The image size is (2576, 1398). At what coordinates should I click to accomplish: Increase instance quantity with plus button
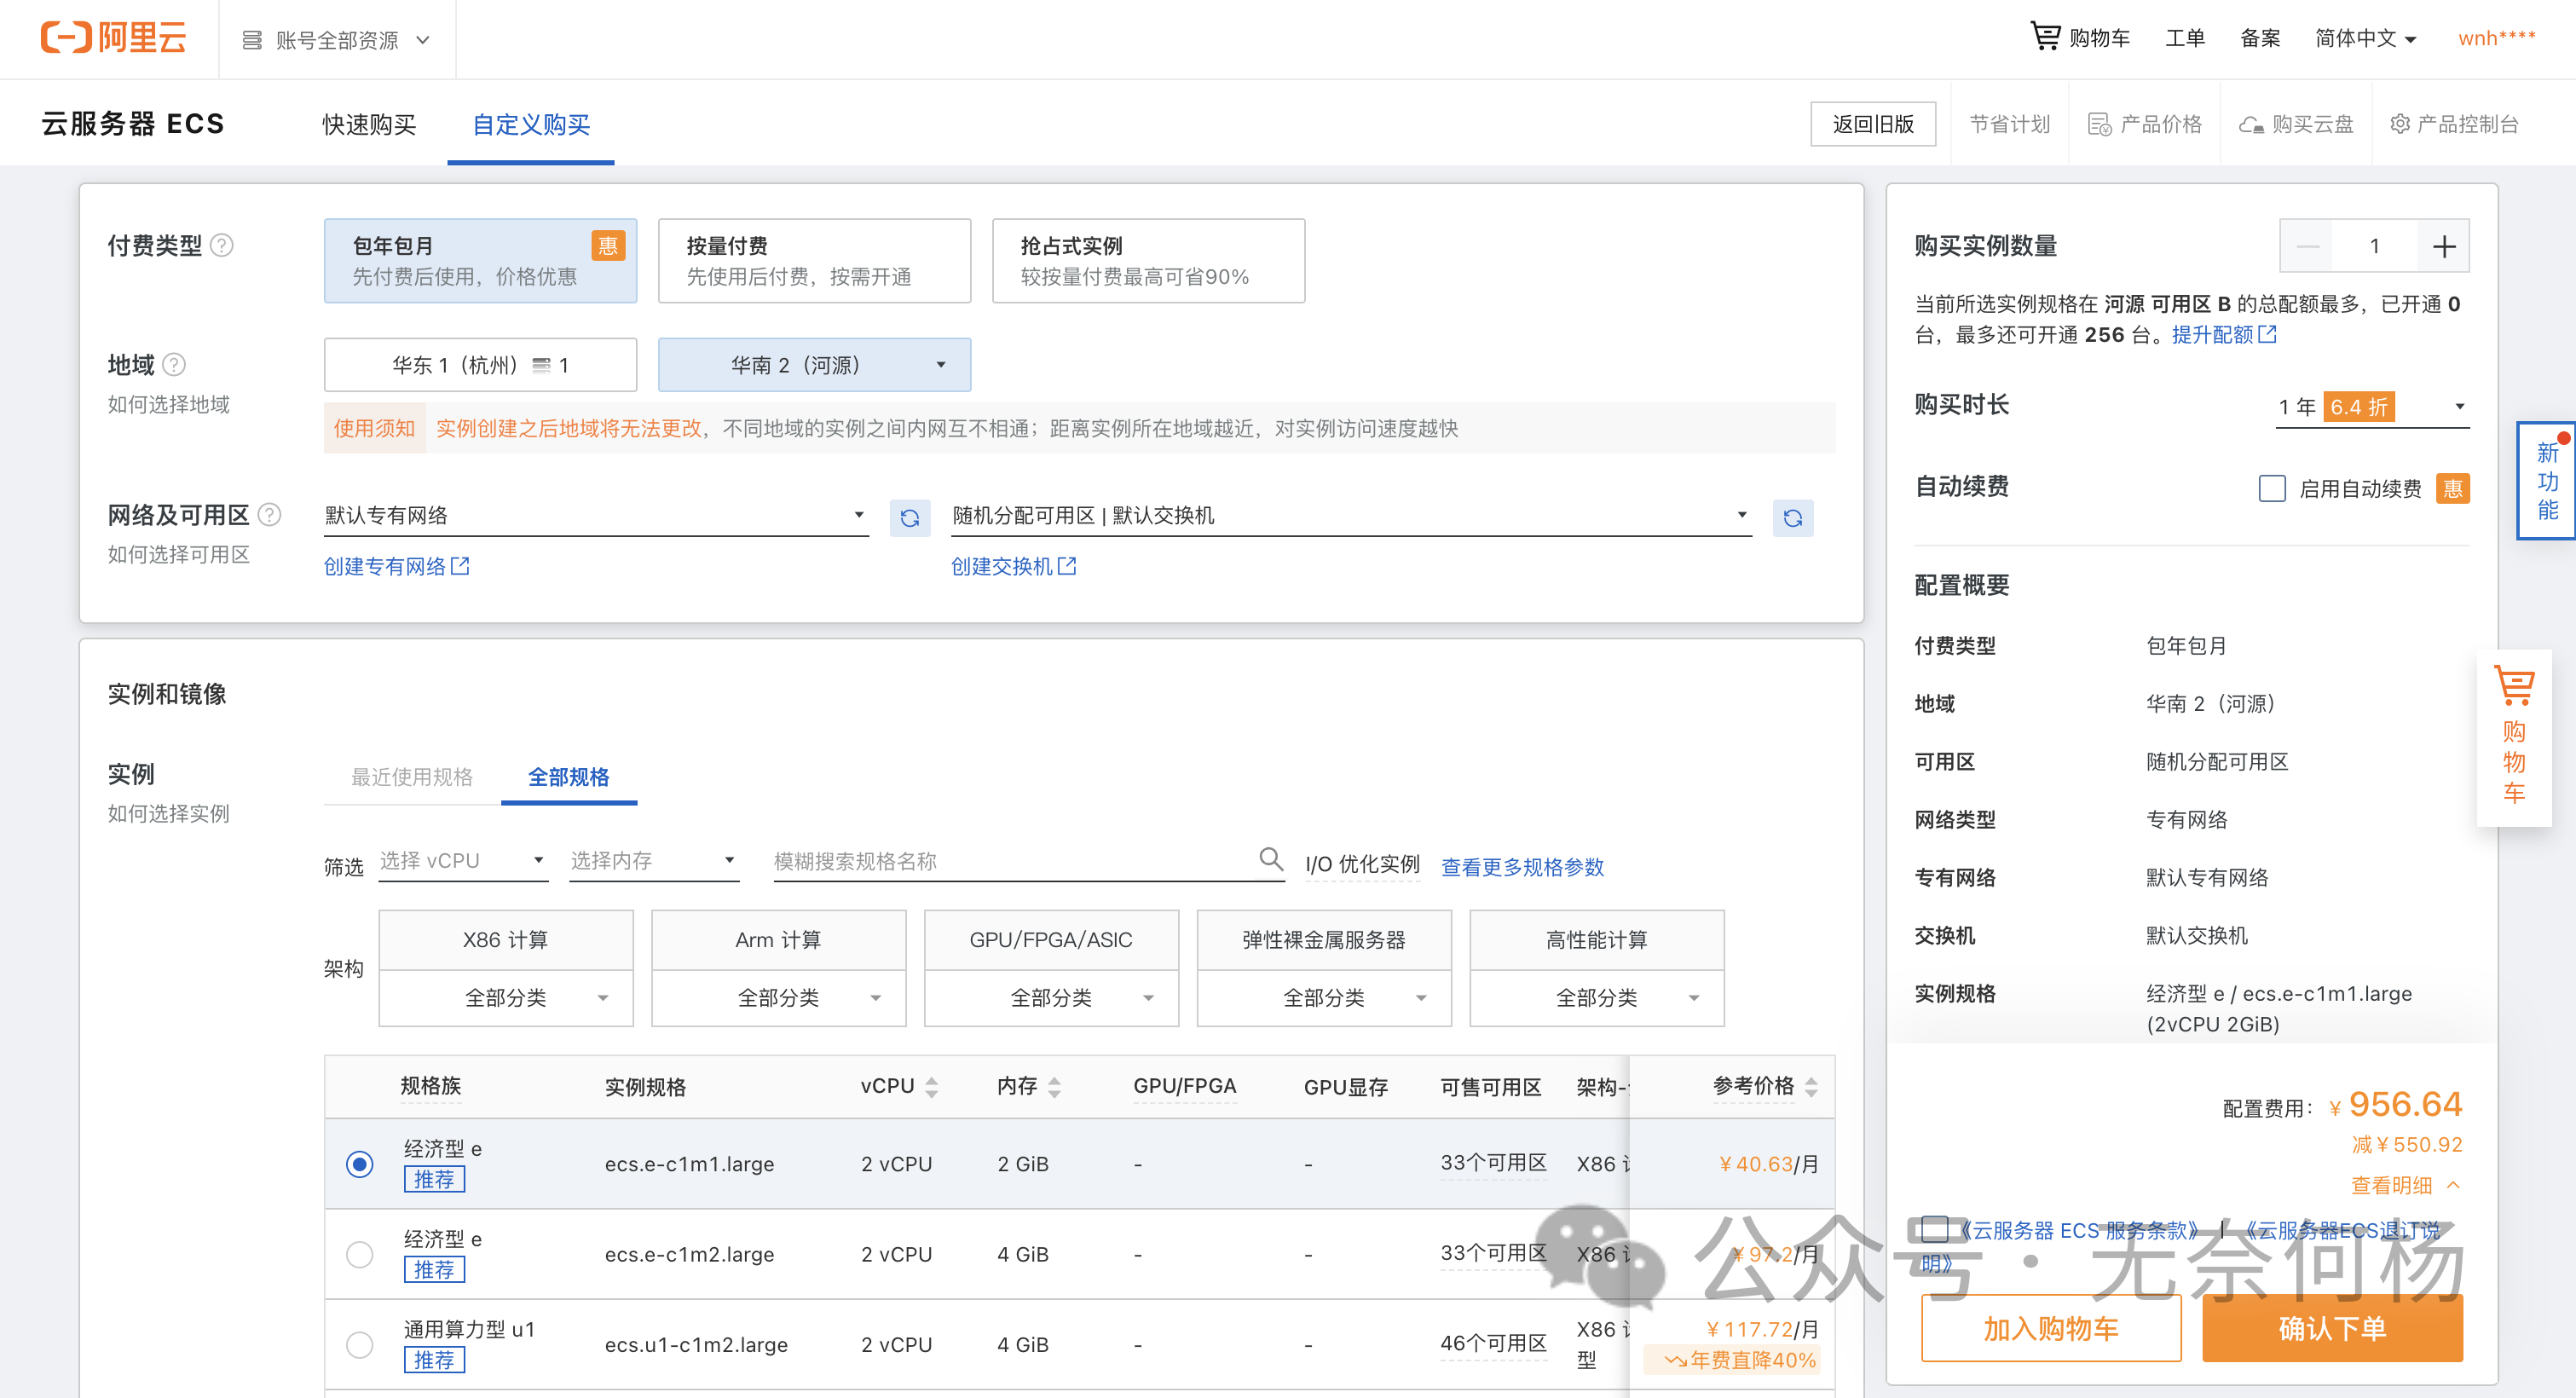click(2444, 246)
